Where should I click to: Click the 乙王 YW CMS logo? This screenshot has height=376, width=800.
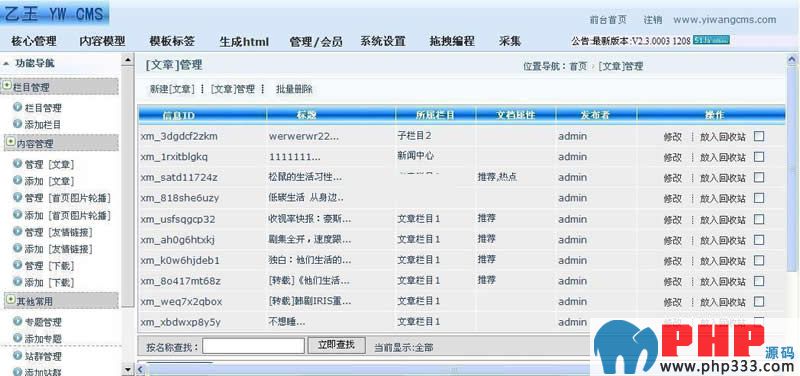click(55, 14)
